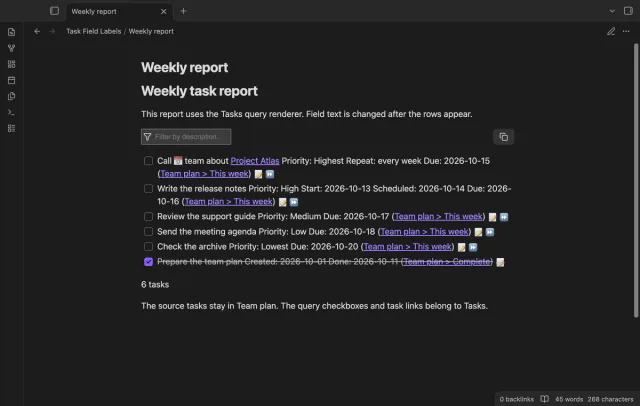Expand the tab list chevron dropdown

[x=612, y=11]
